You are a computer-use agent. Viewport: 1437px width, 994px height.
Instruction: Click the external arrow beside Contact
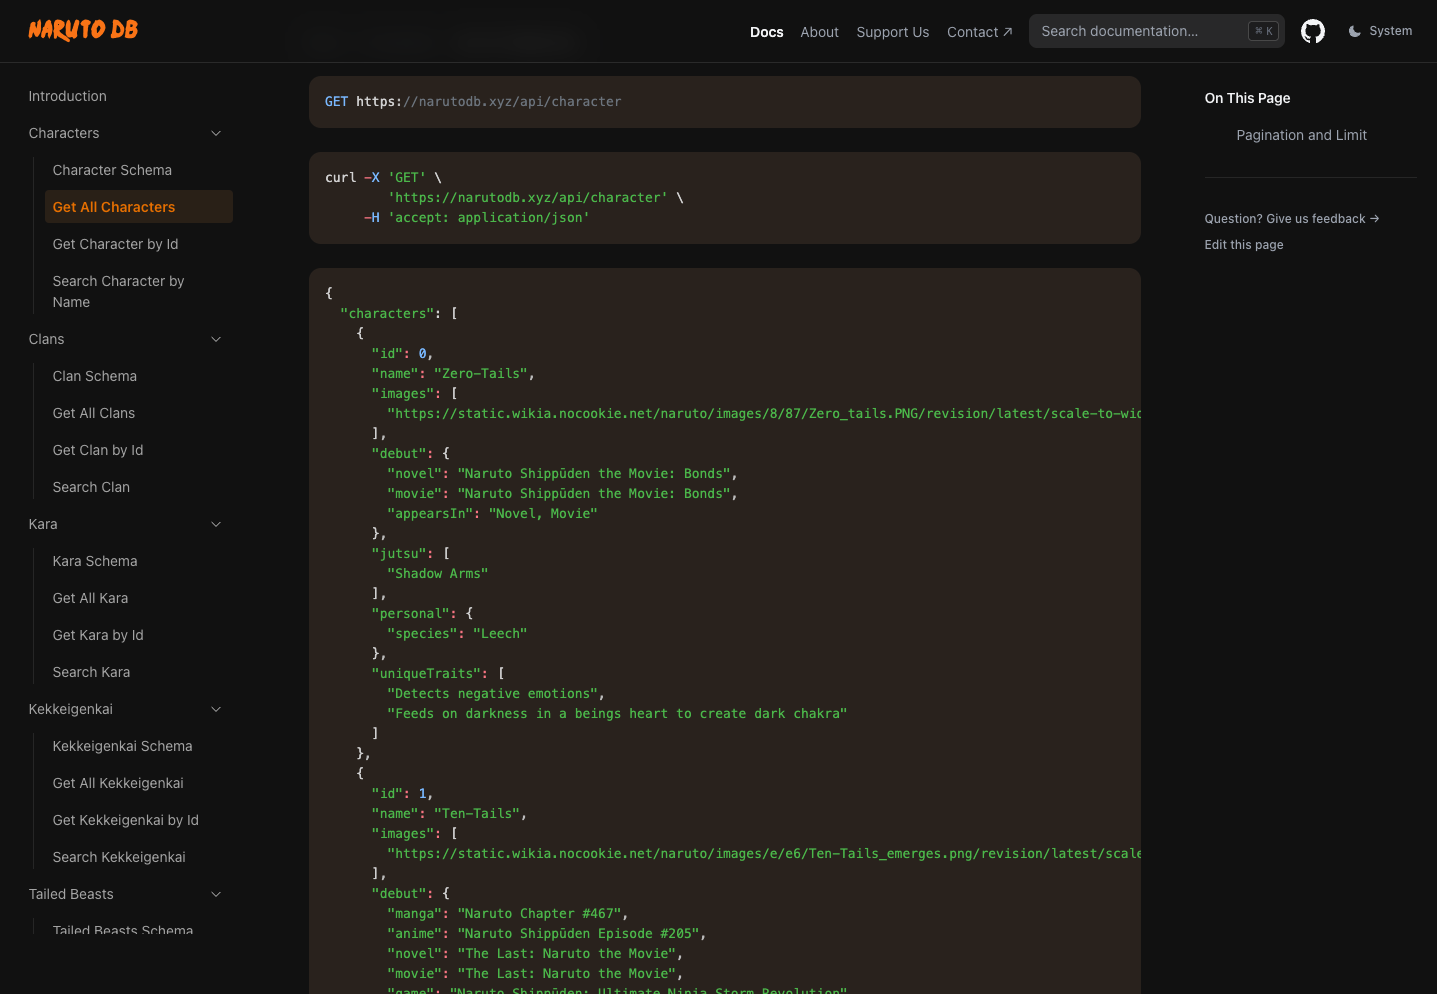tap(1007, 32)
